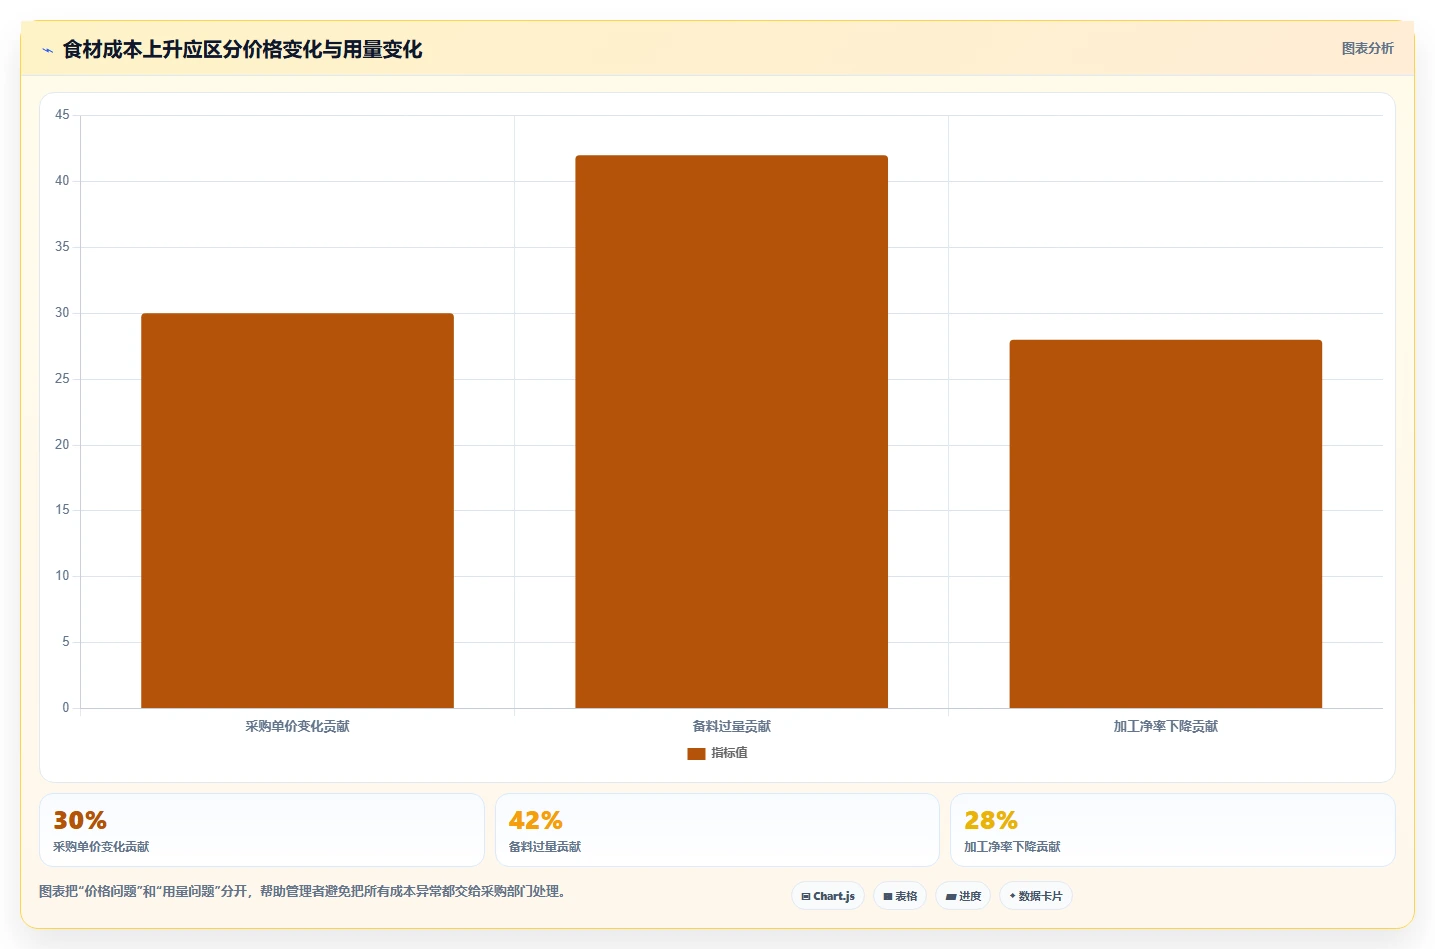
Task: Click the 42% stat card
Action: (x=717, y=830)
